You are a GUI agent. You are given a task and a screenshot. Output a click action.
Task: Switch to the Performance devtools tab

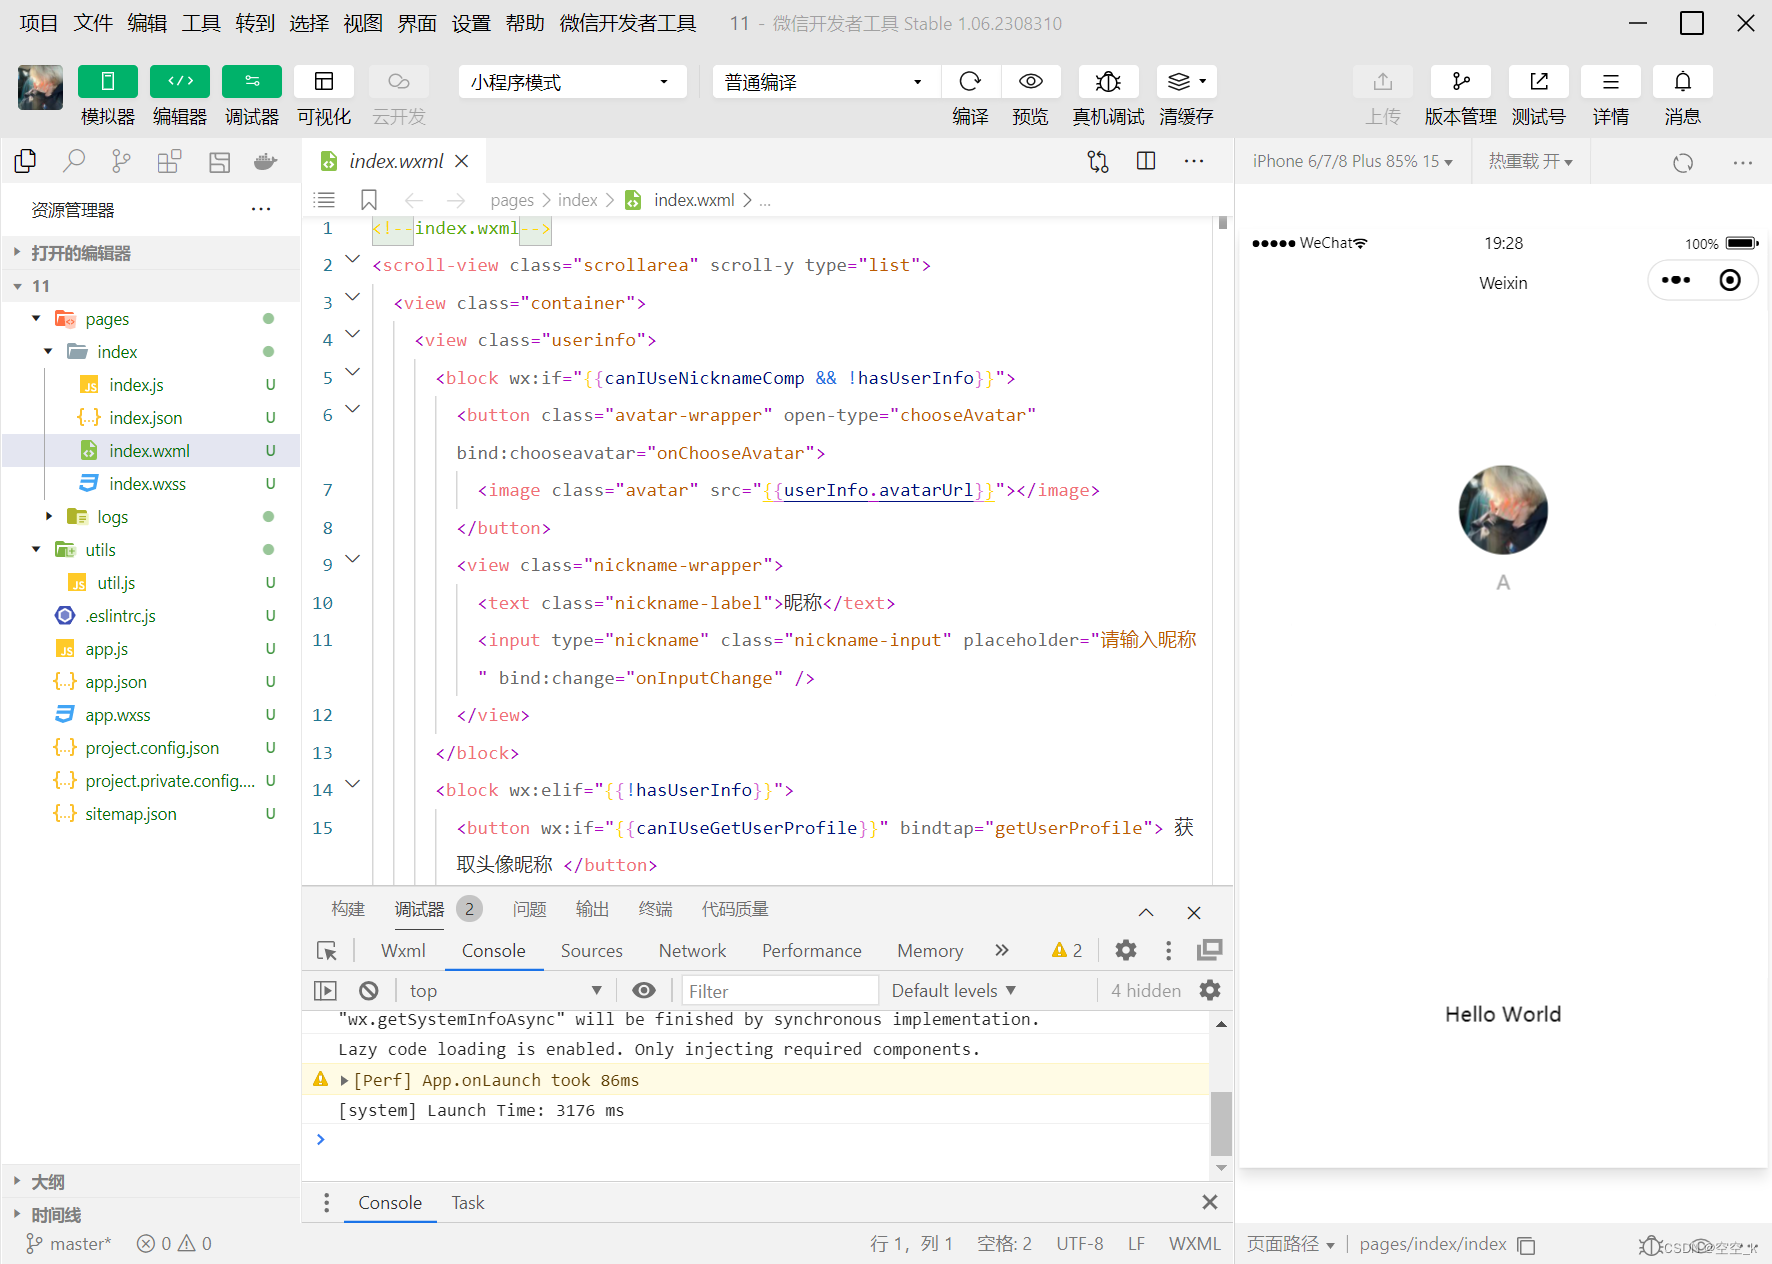pyautogui.click(x=811, y=951)
